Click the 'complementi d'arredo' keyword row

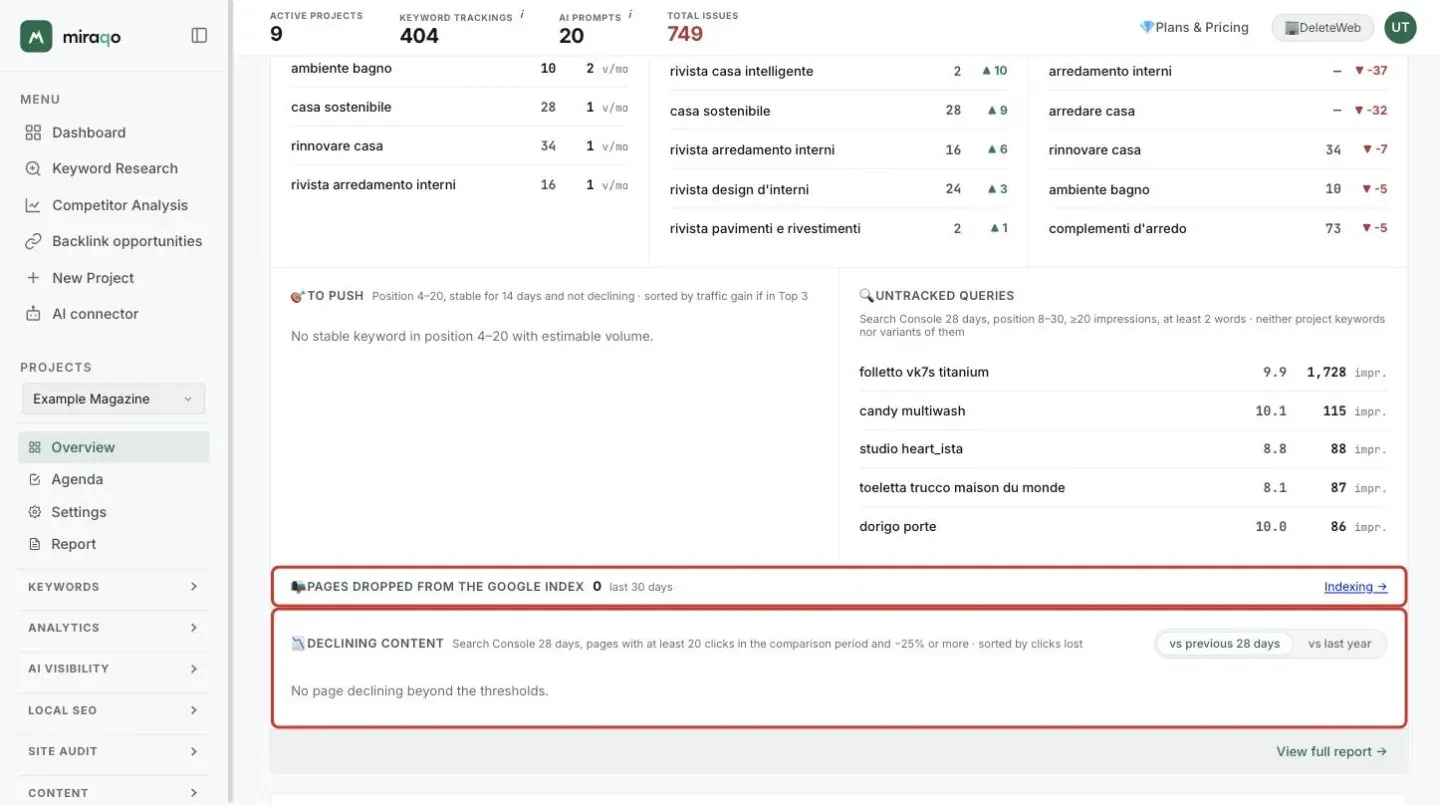click(x=1218, y=229)
